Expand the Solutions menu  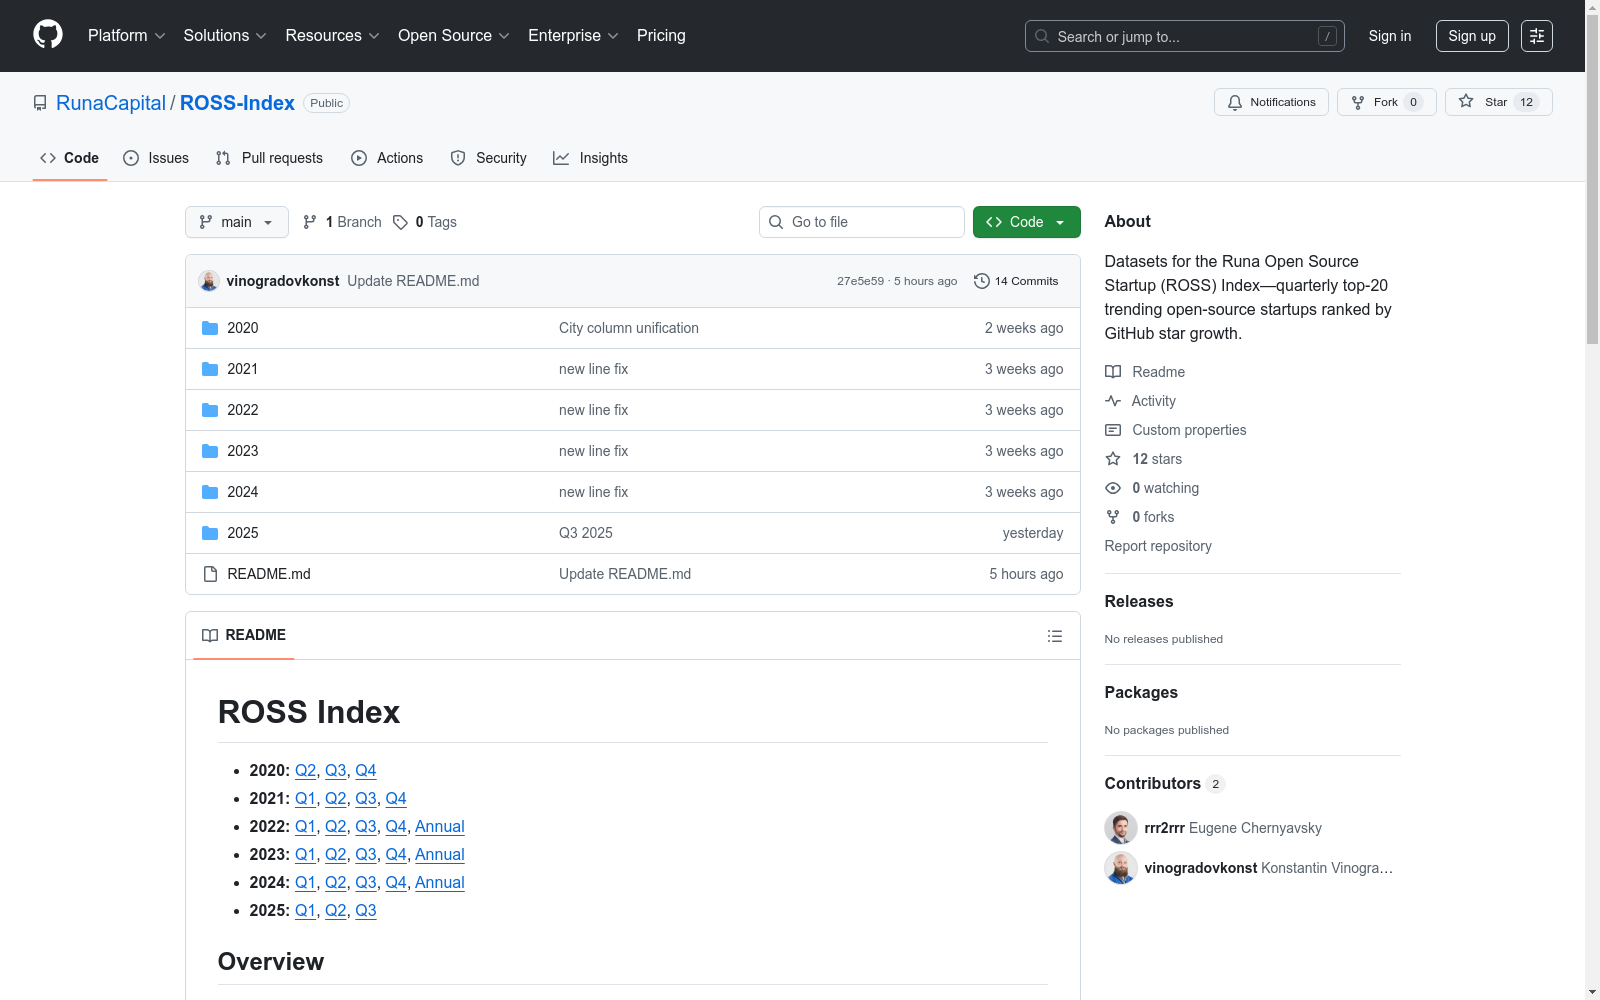click(x=225, y=36)
